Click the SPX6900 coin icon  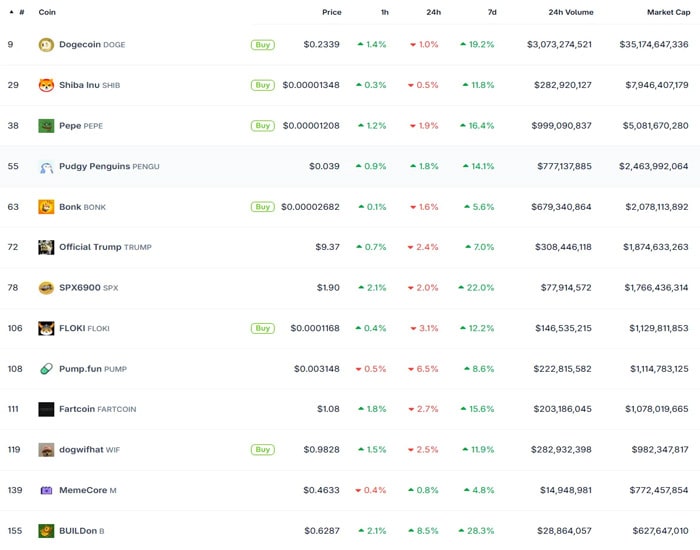point(46,288)
